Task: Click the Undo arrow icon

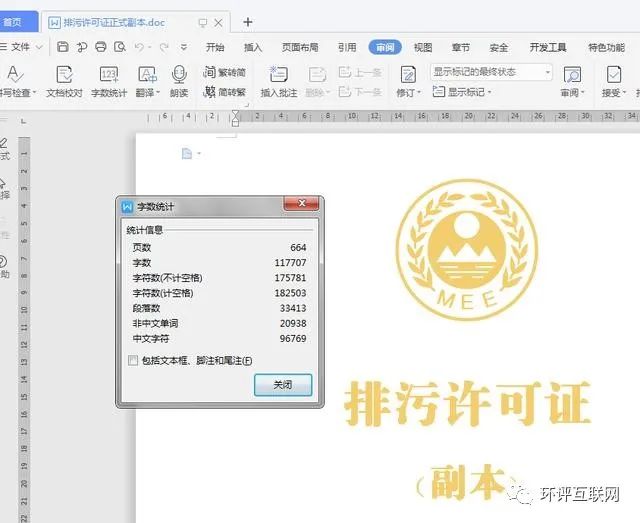Action: point(139,47)
